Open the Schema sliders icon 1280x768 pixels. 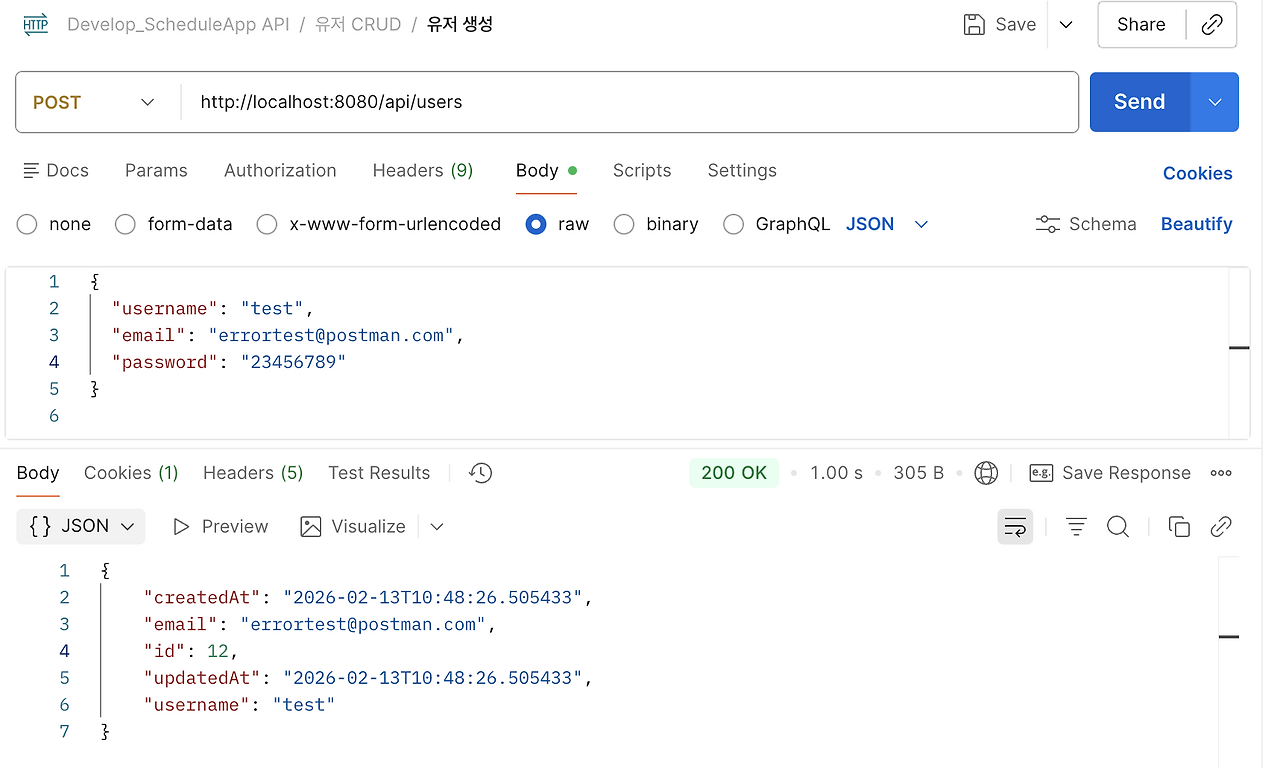click(1048, 224)
